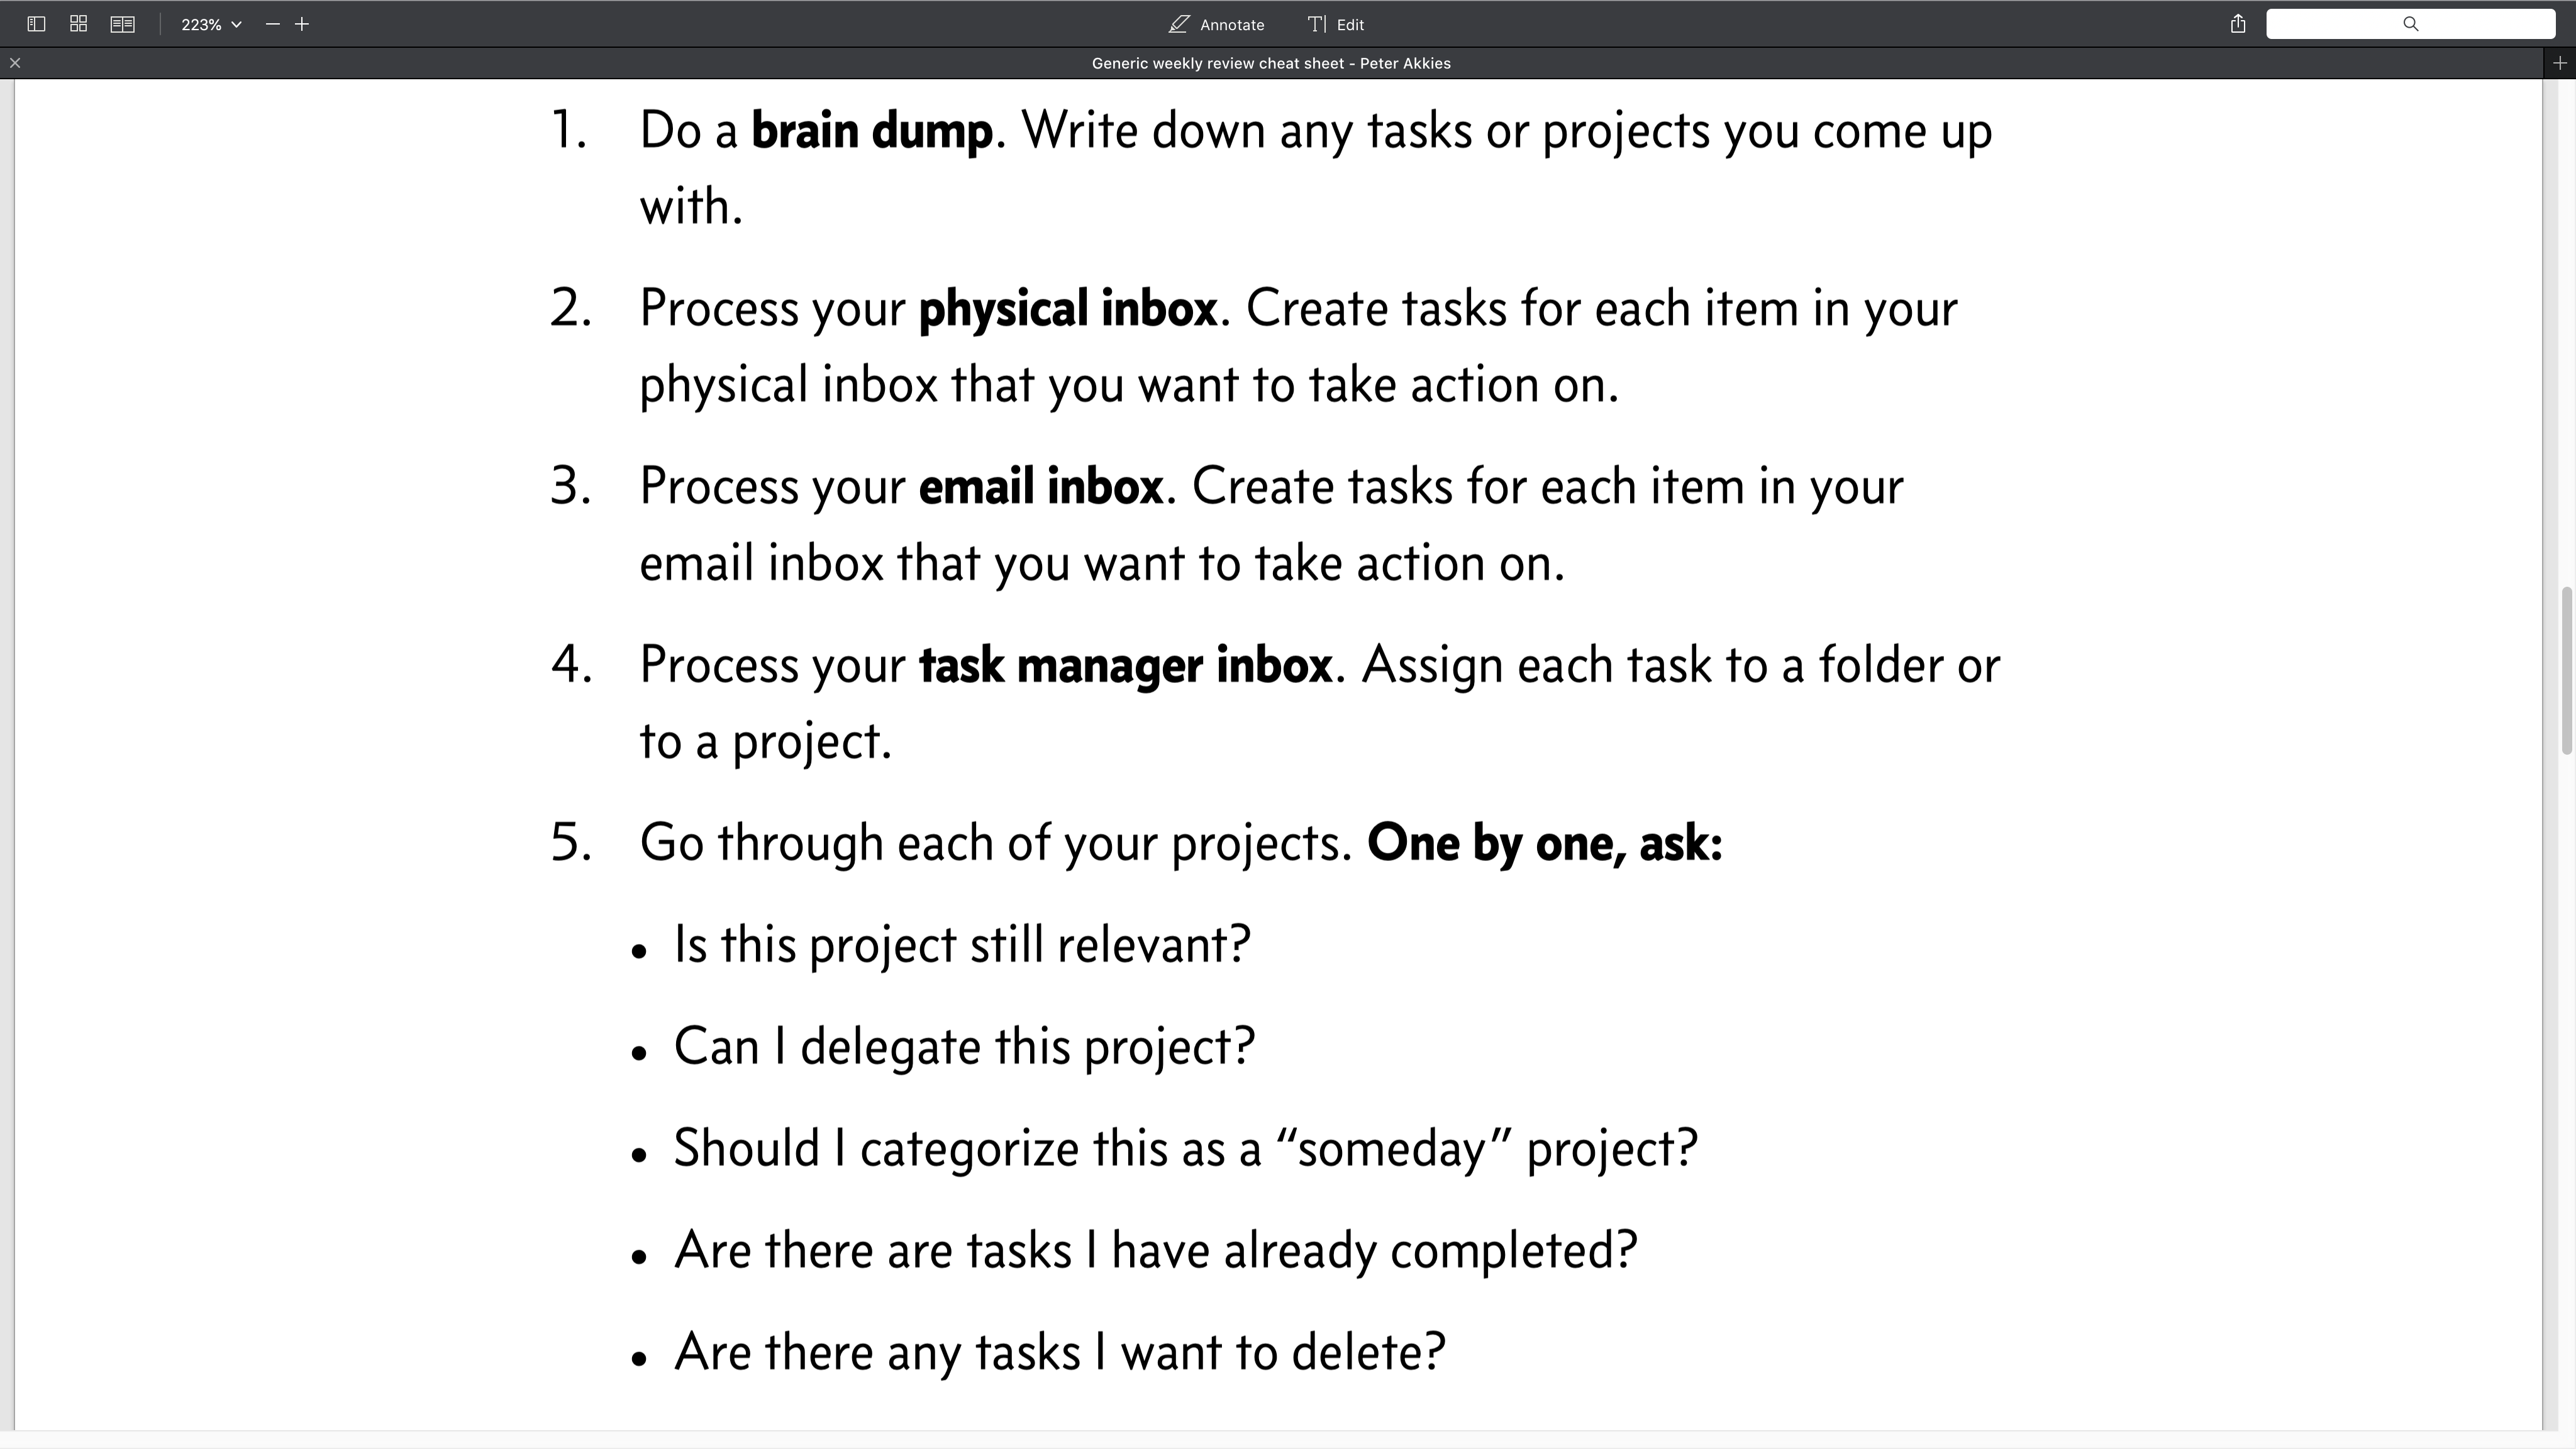Open the page thumbnails grid view

pos(79,24)
